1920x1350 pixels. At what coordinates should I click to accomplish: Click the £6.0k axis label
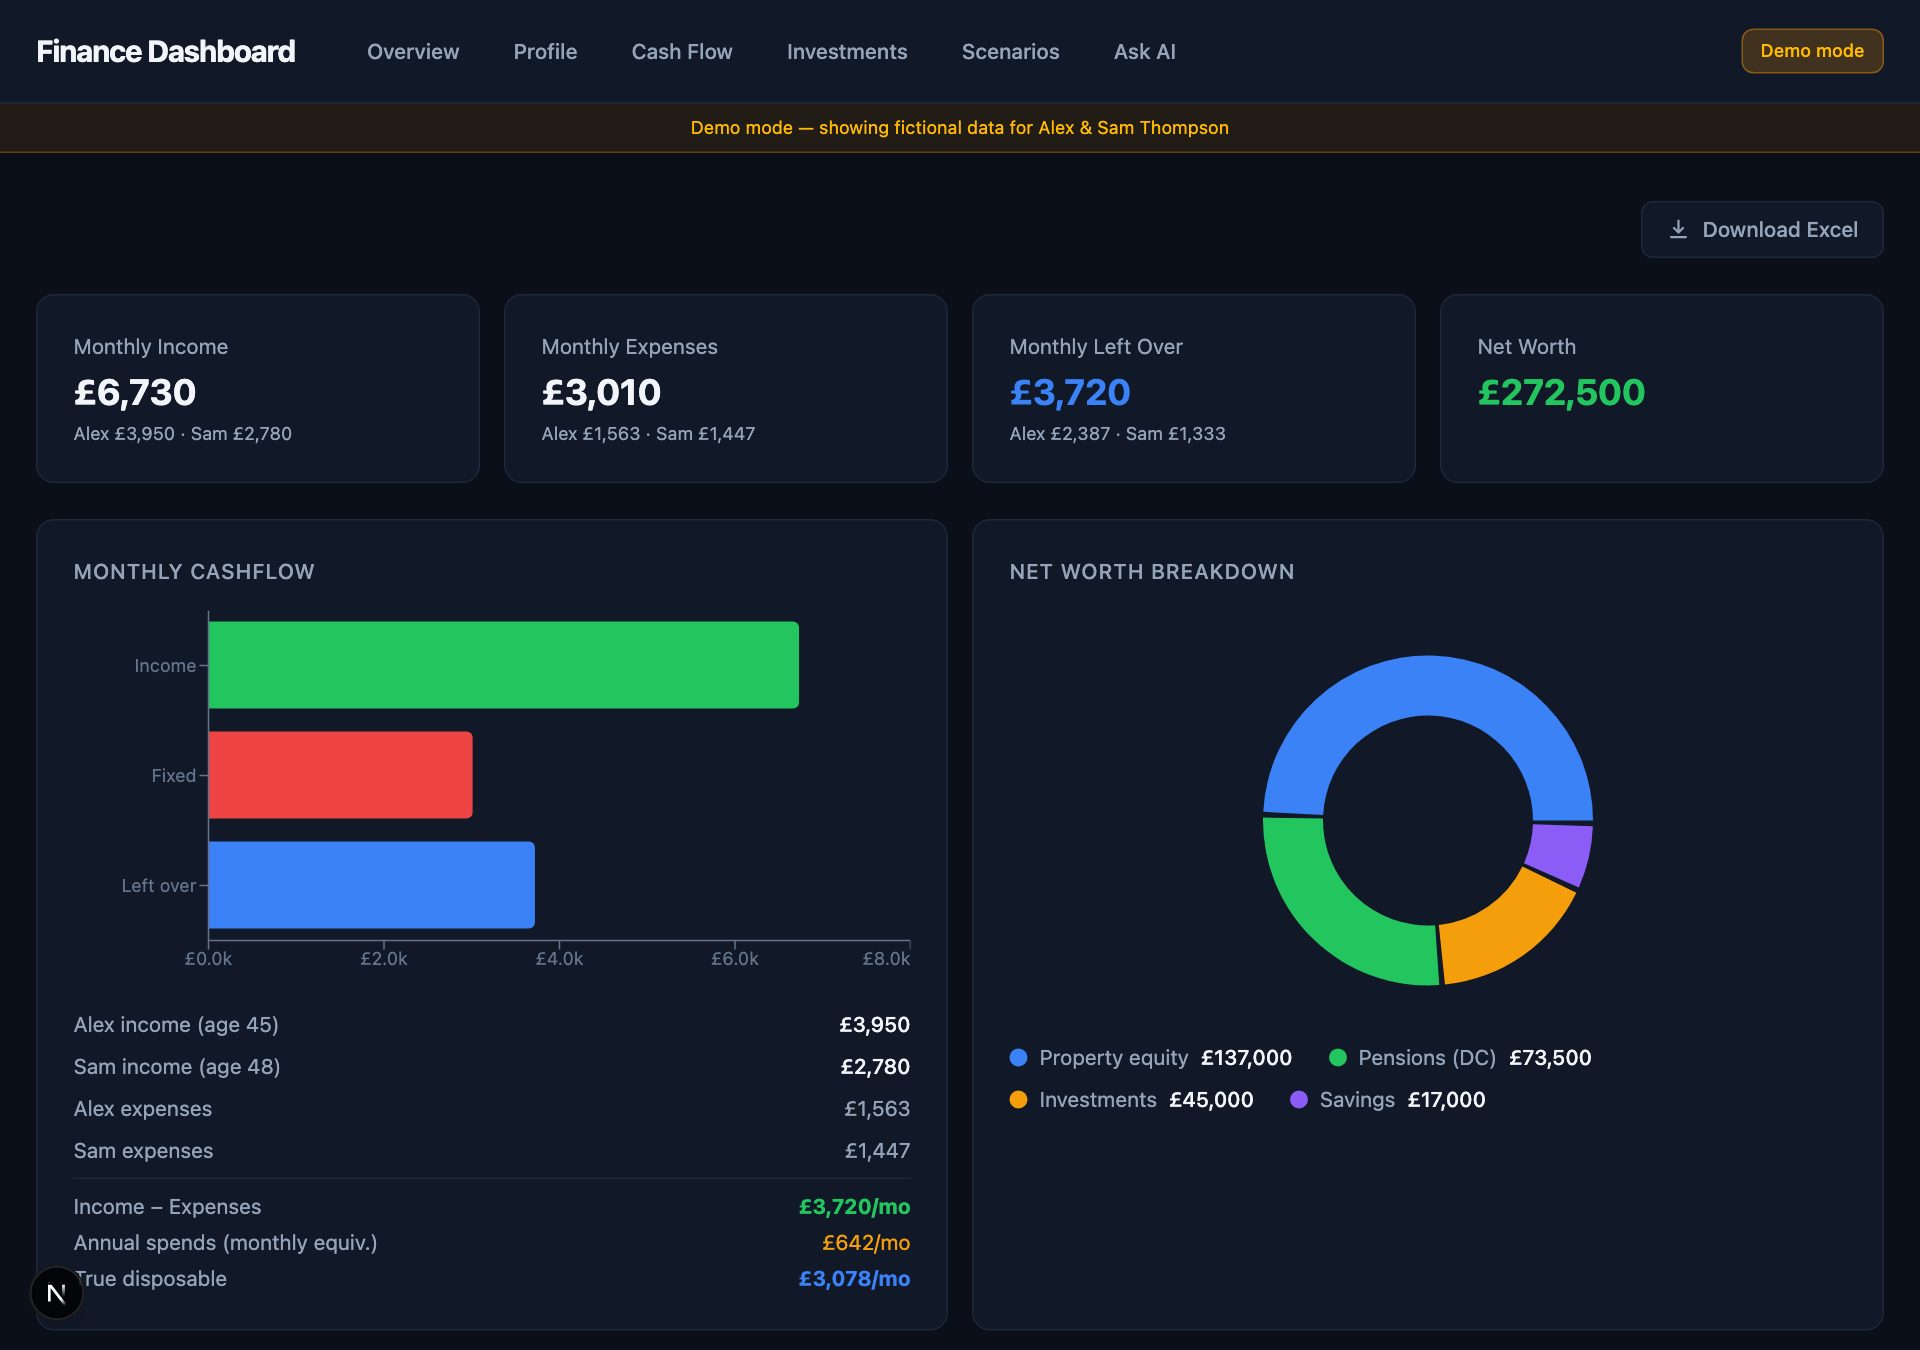[x=735, y=959]
